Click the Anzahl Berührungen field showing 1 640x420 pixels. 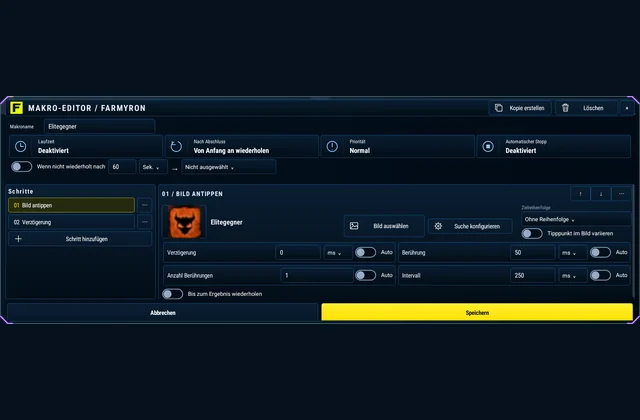pos(317,276)
